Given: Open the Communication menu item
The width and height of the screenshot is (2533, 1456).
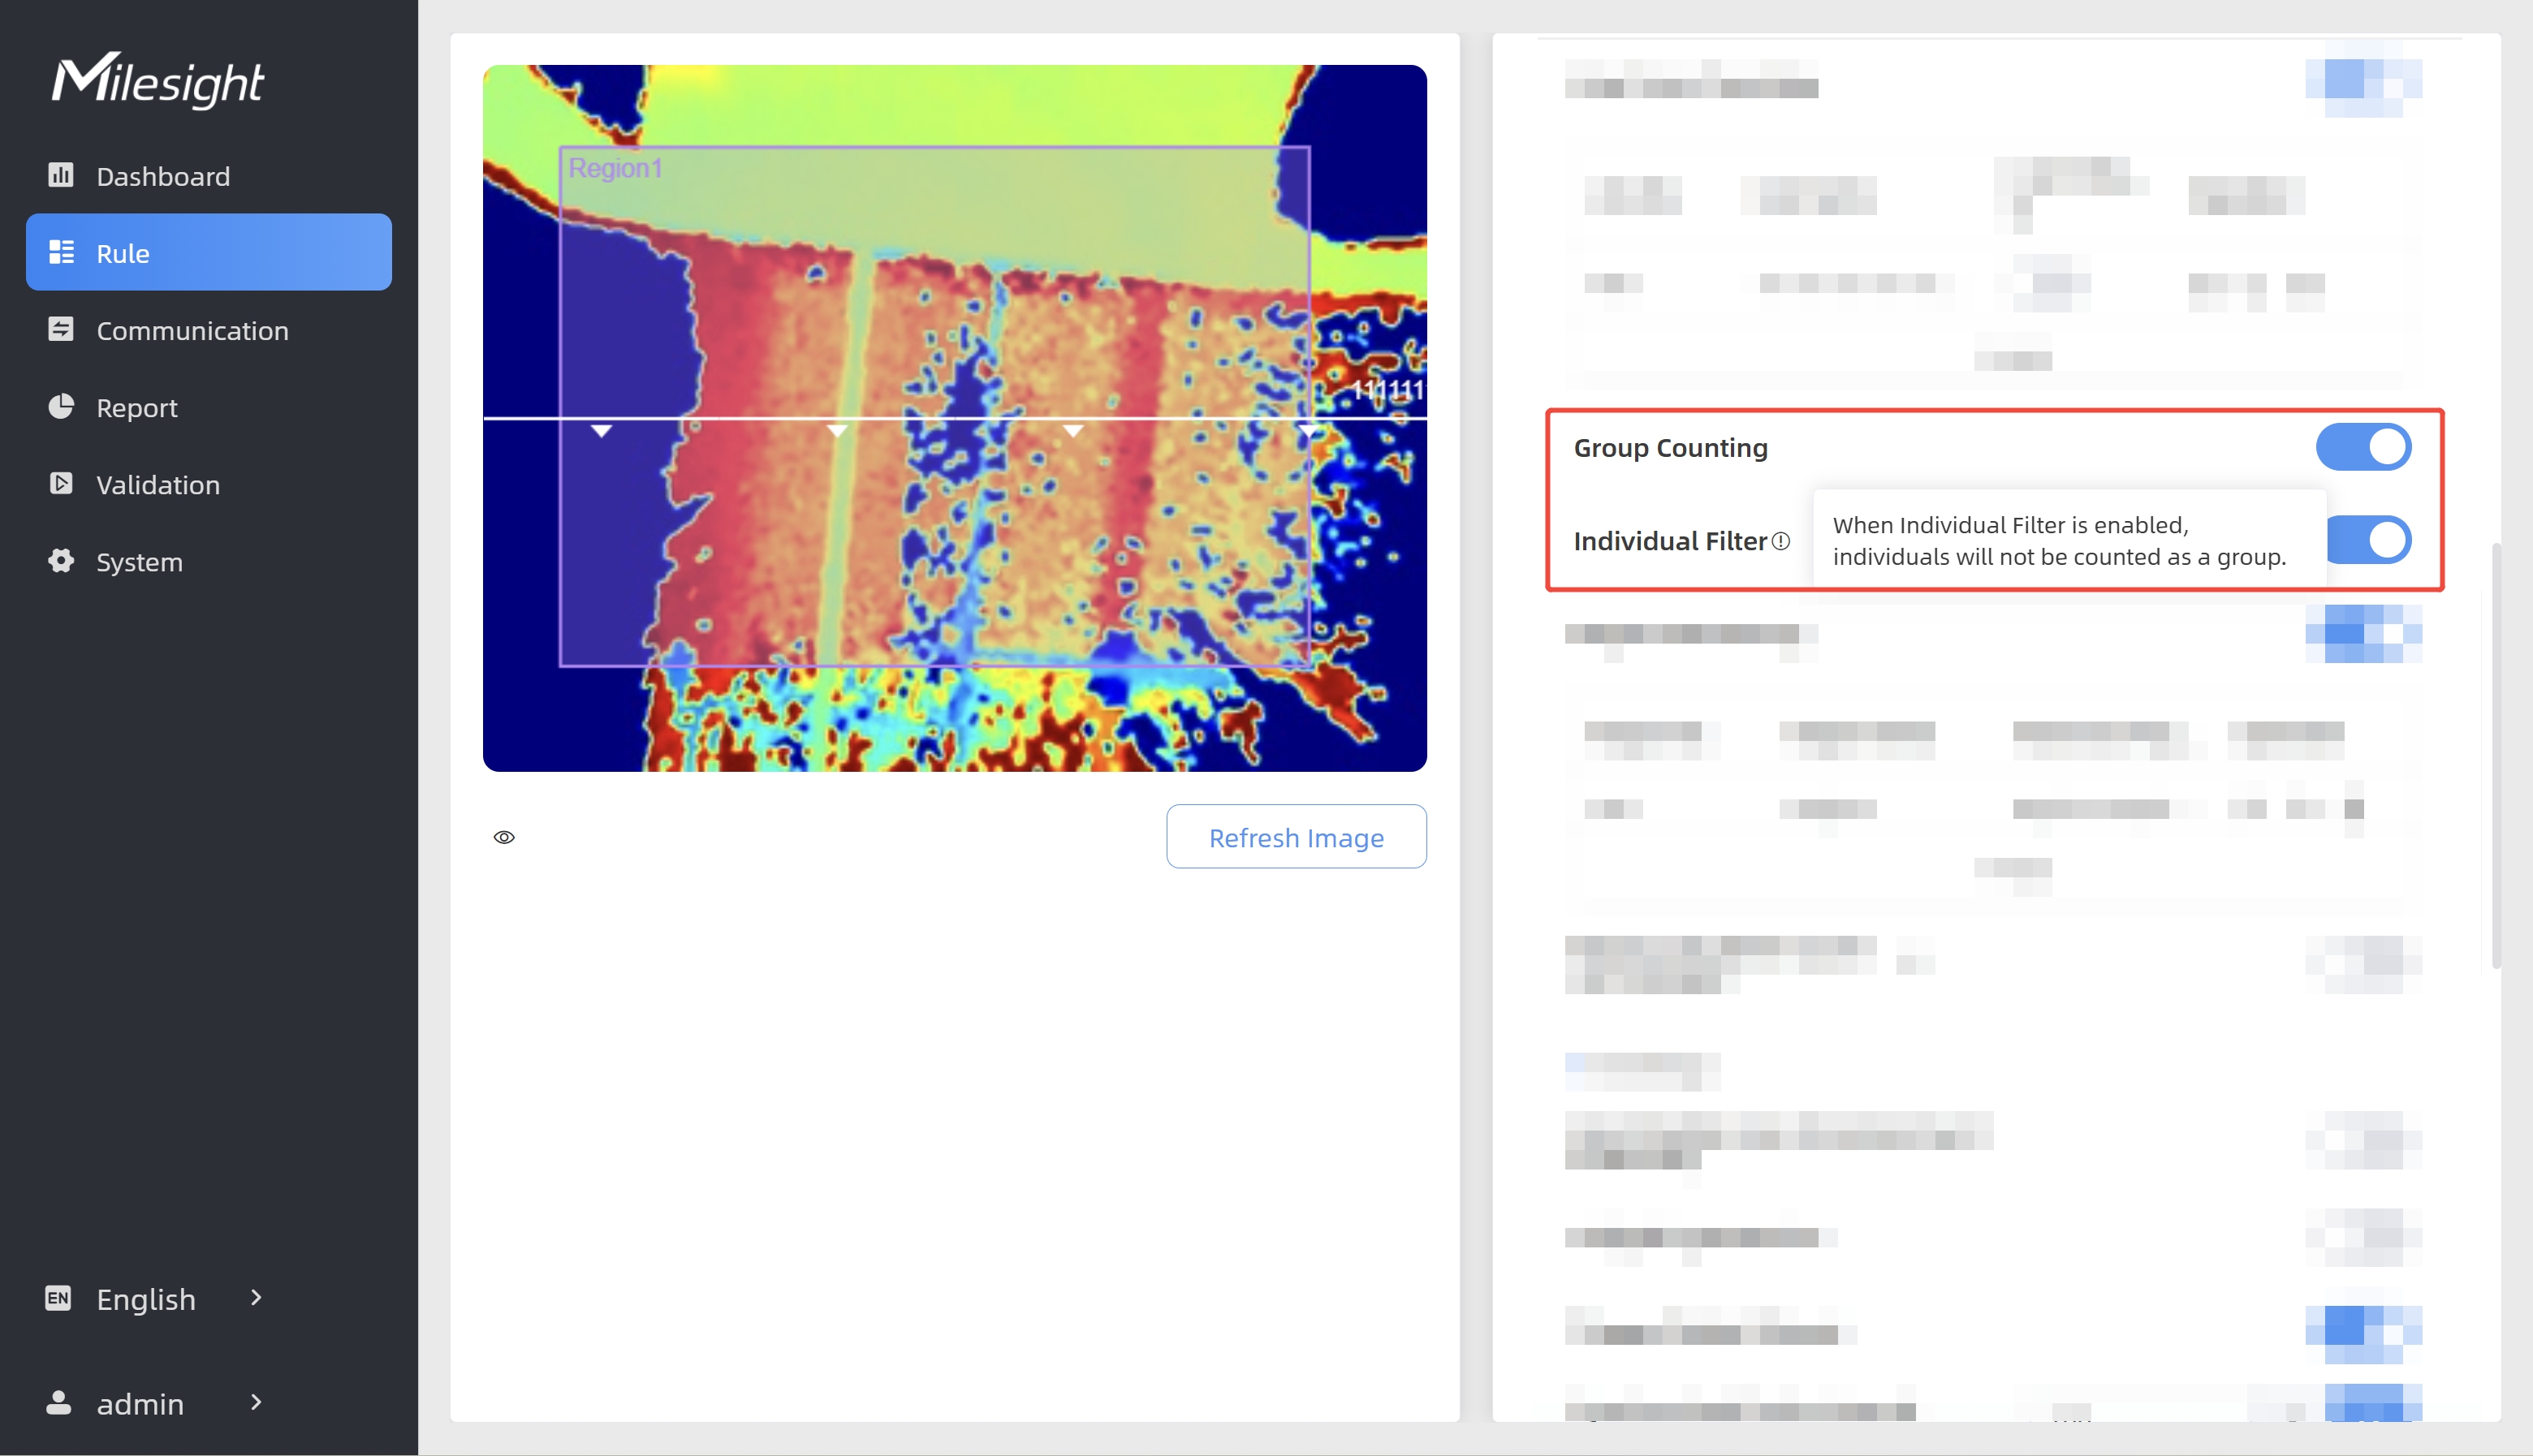Looking at the screenshot, I should pyautogui.click(x=192, y=330).
